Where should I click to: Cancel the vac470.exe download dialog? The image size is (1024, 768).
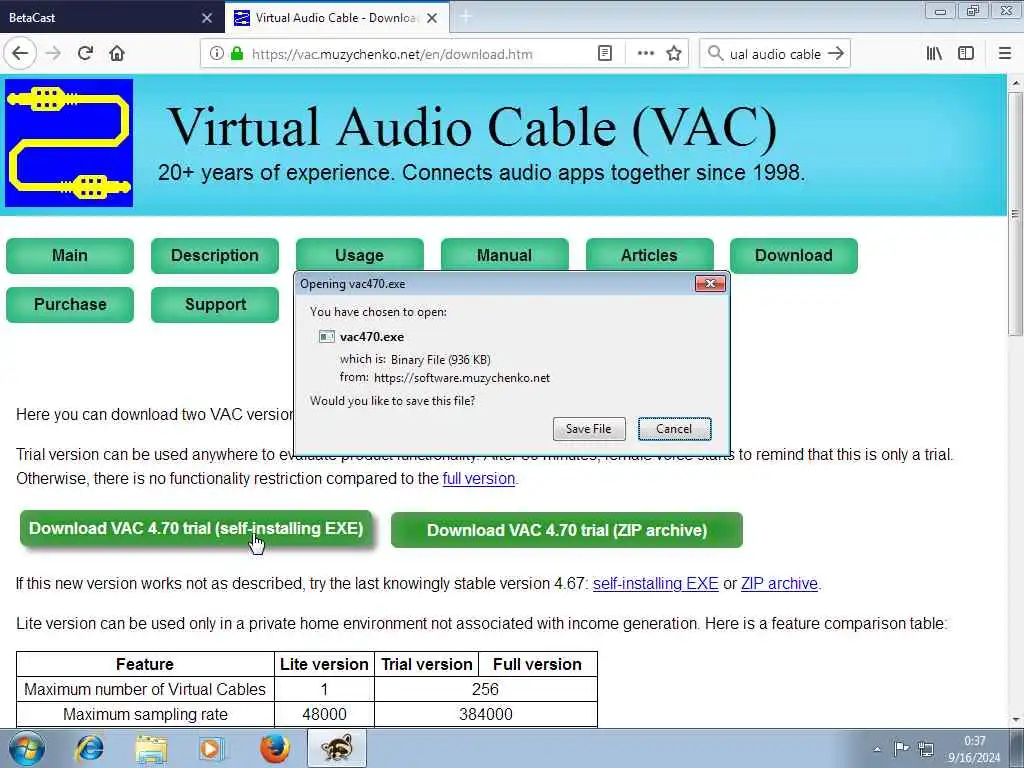tap(675, 429)
